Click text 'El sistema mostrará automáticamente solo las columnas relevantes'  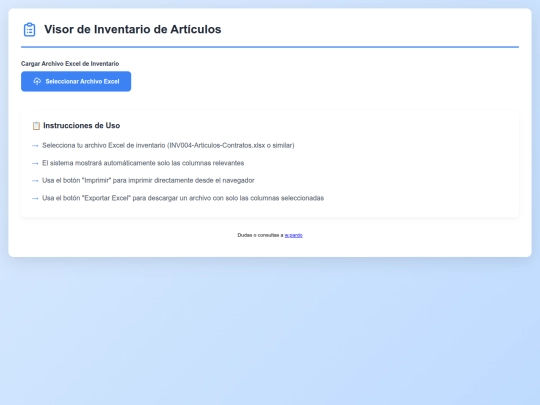pos(143,163)
